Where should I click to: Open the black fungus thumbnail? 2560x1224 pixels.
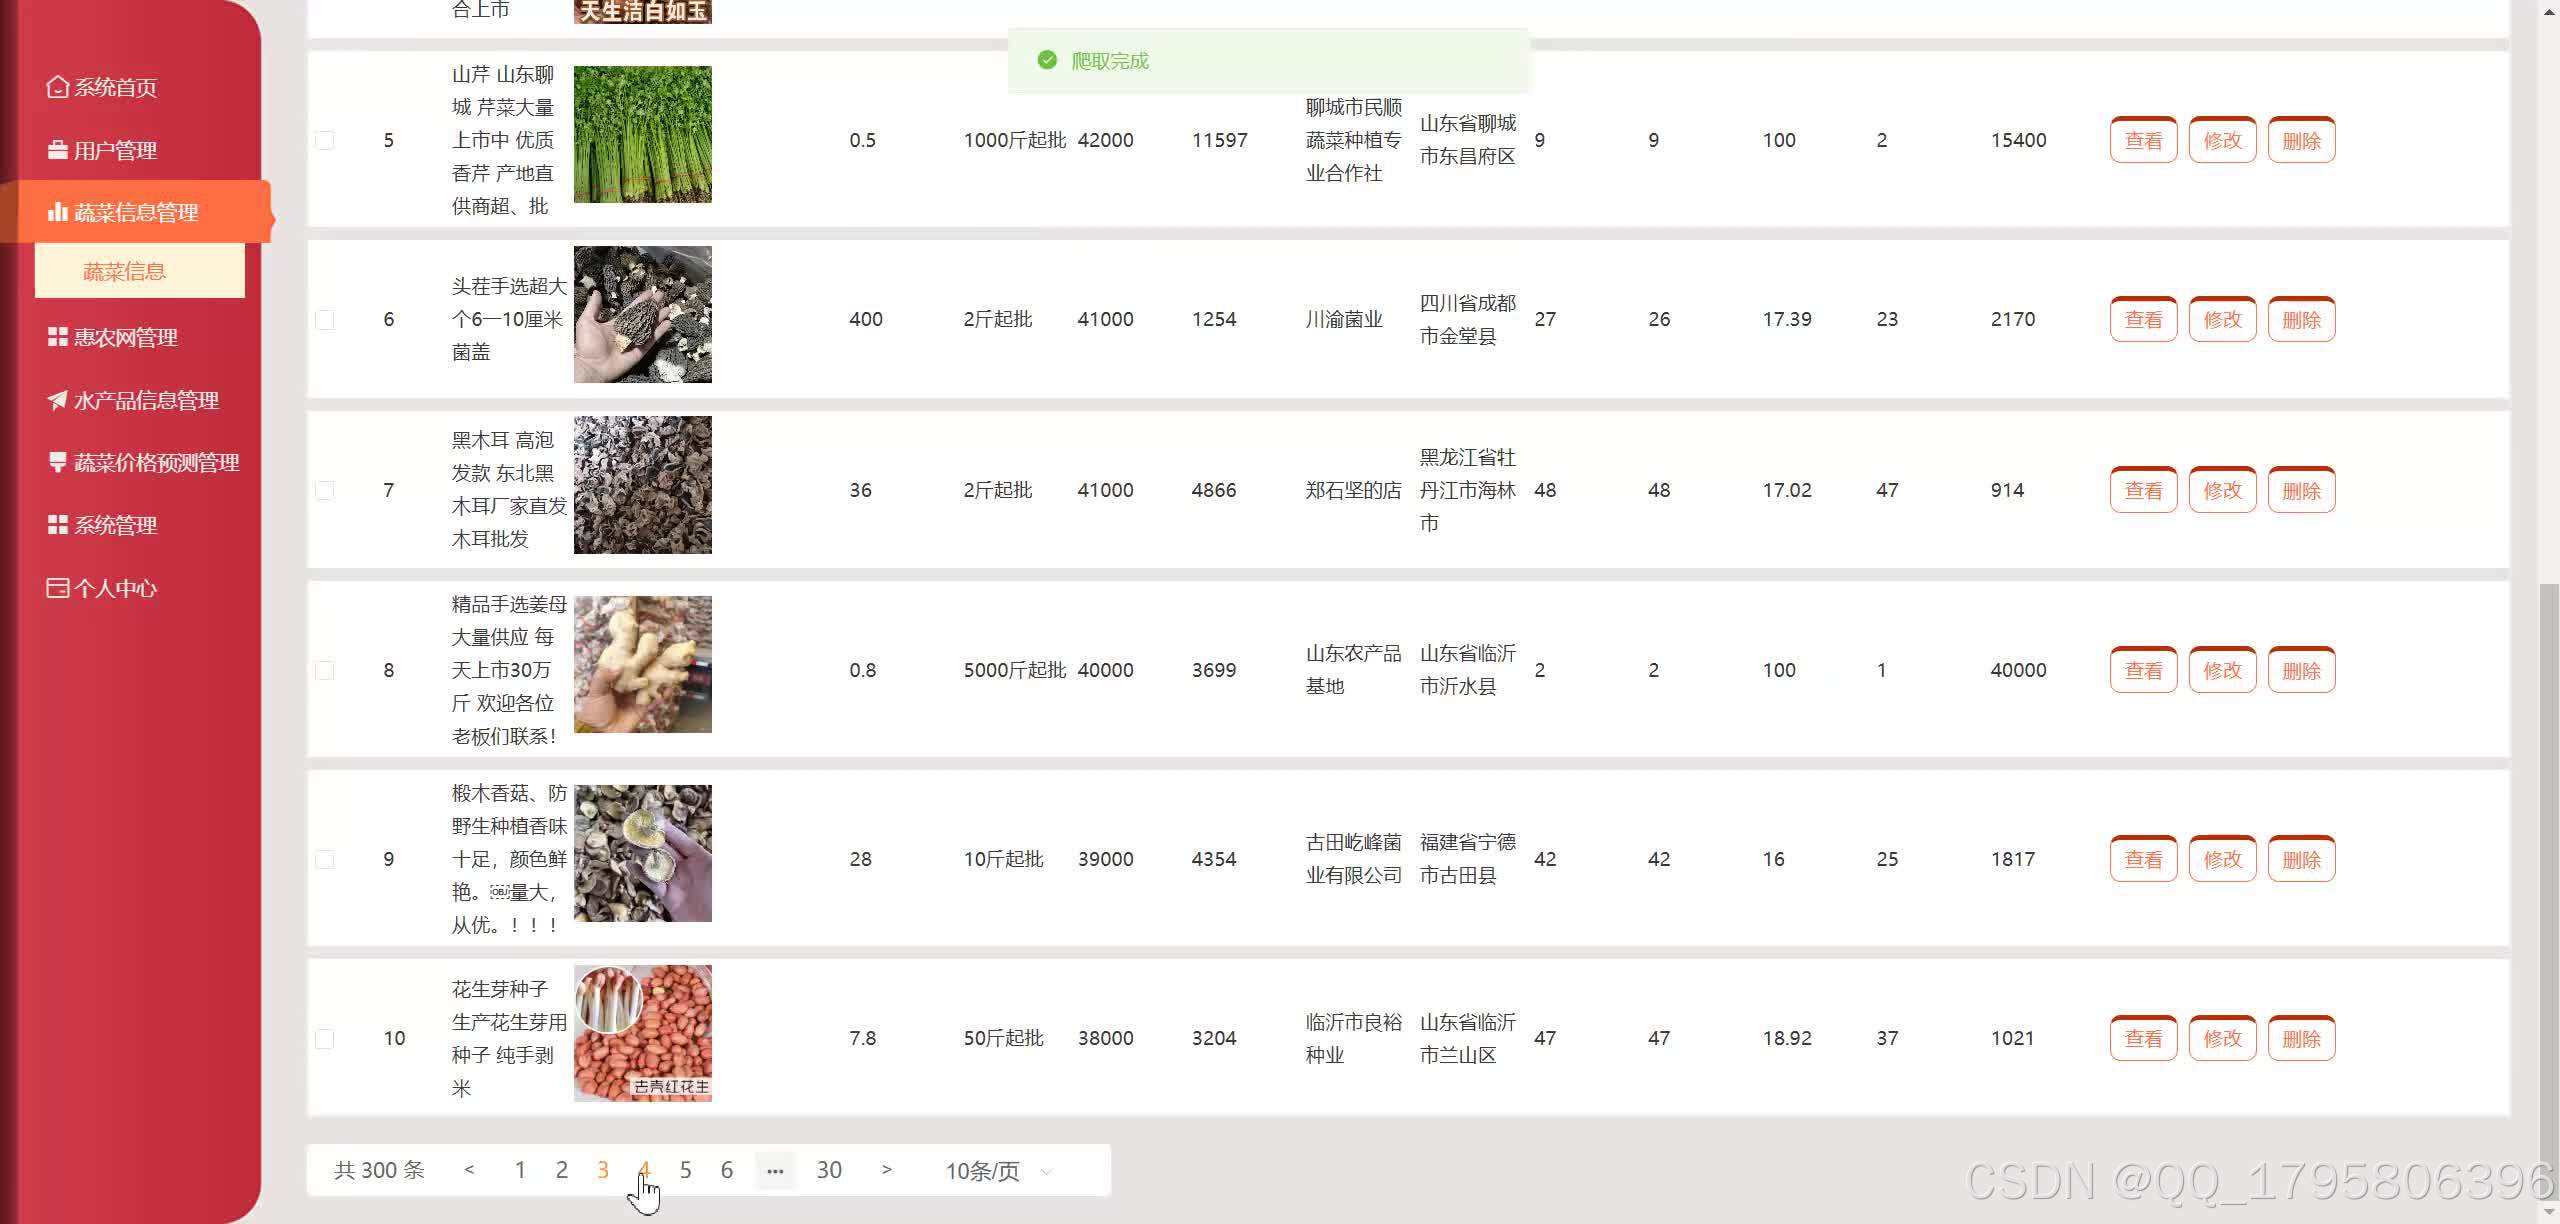click(643, 485)
